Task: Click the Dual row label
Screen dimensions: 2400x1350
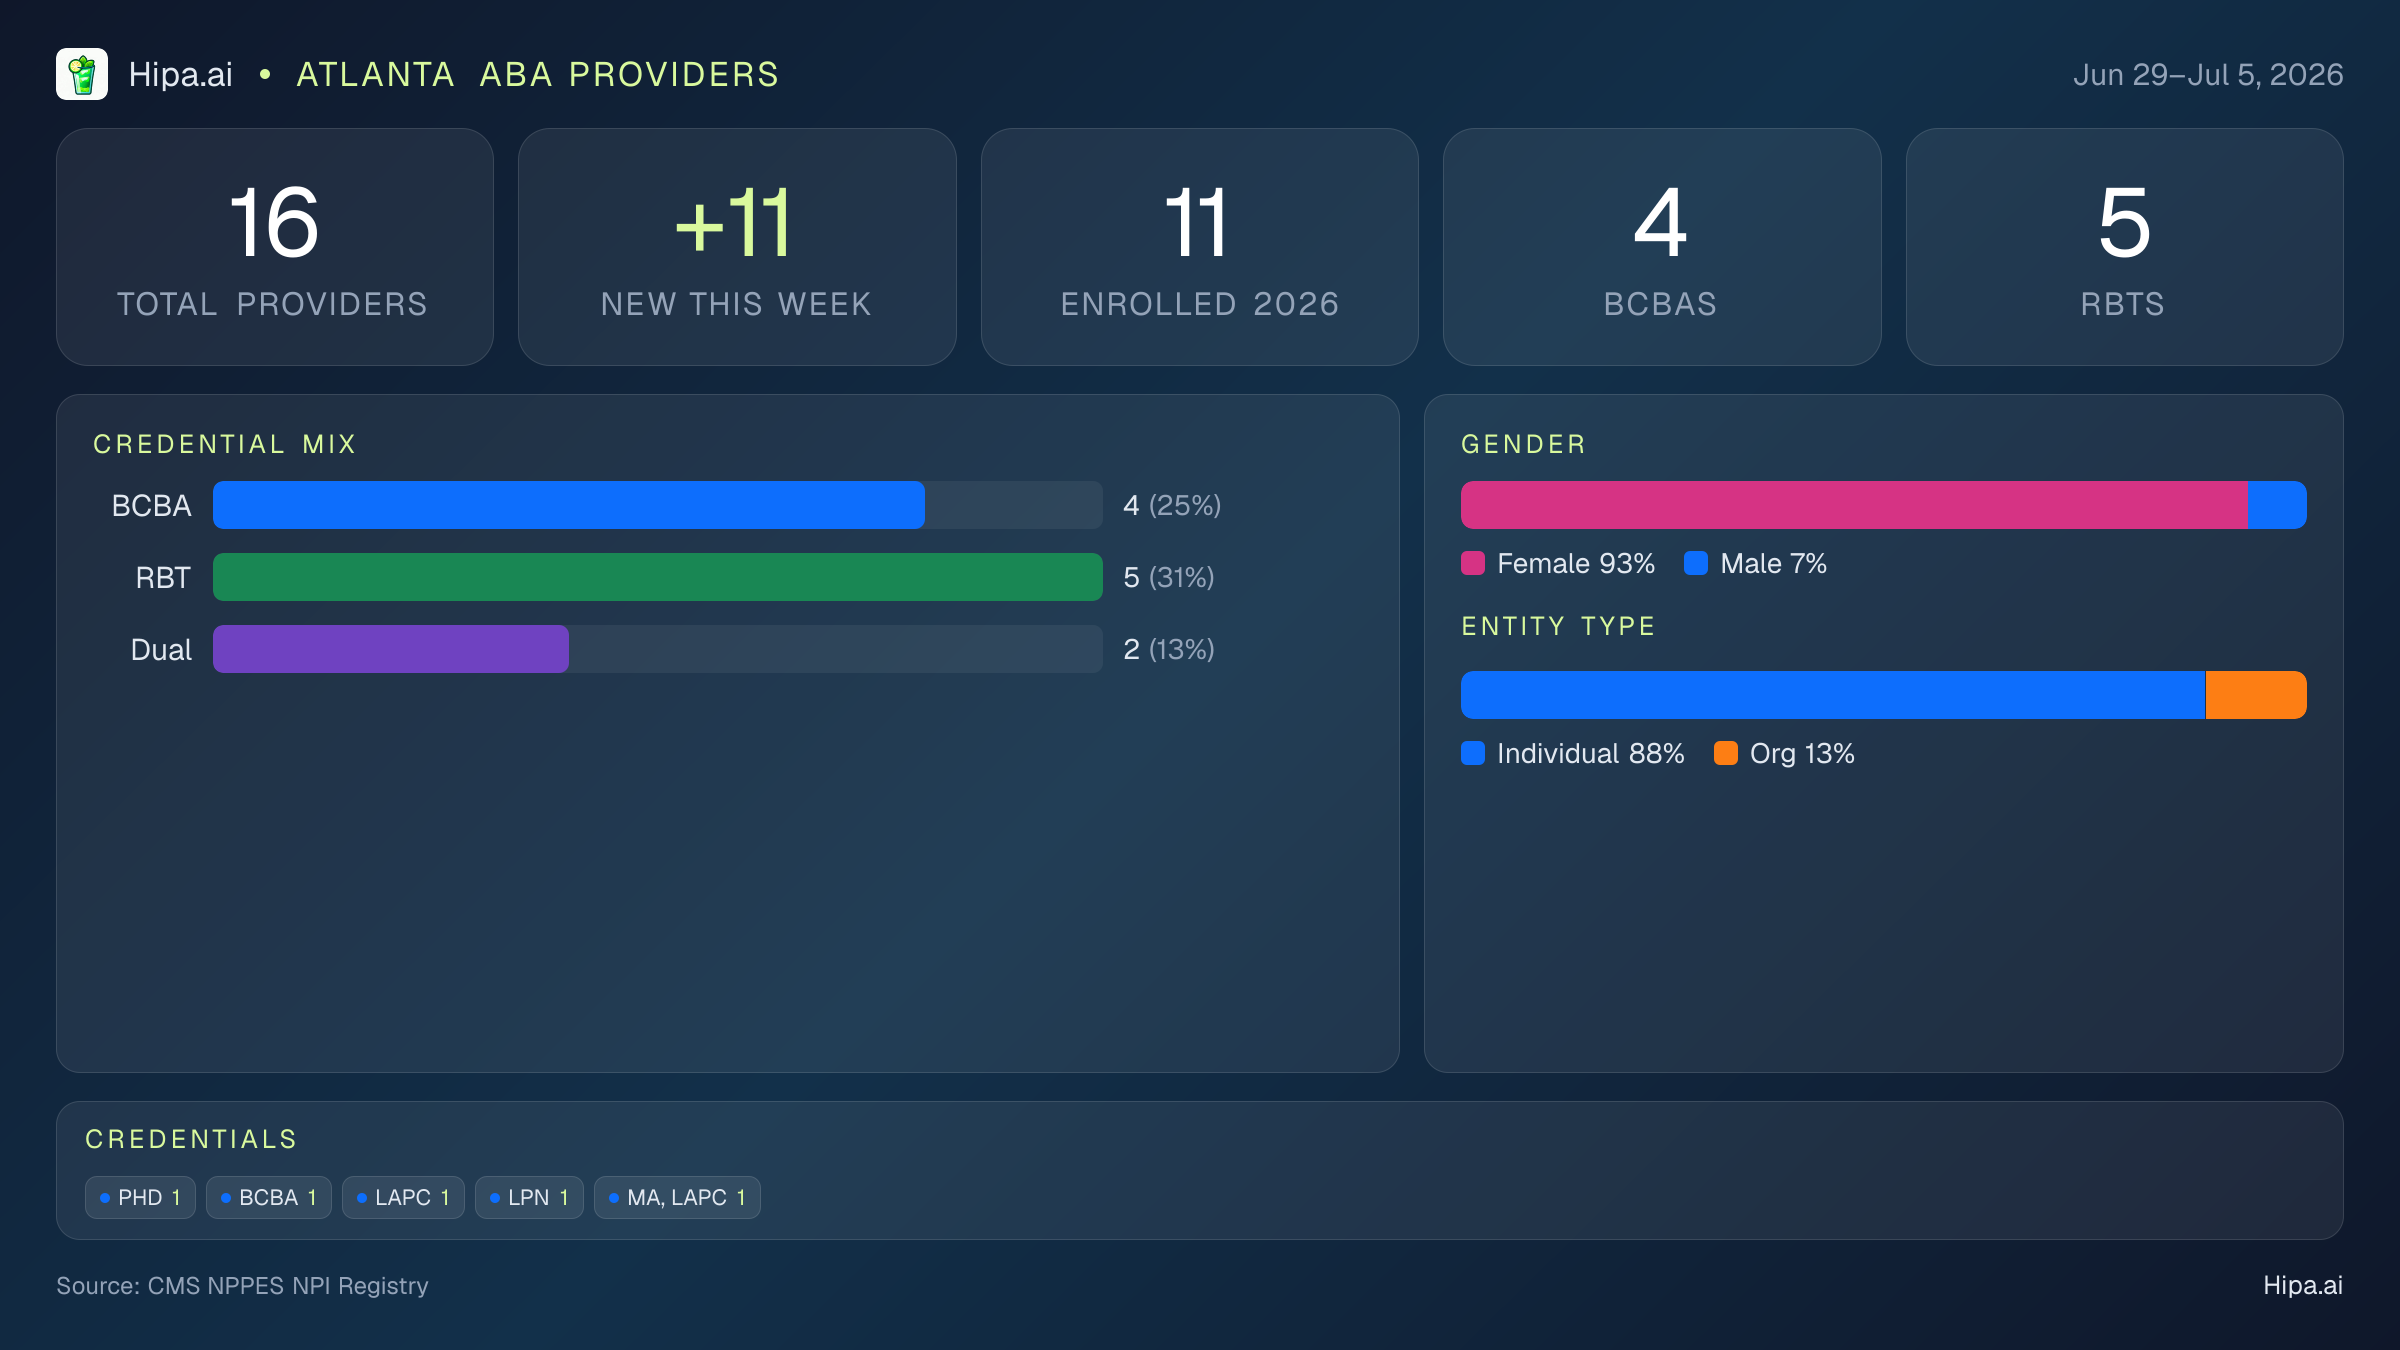Action: [x=161, y=650]
